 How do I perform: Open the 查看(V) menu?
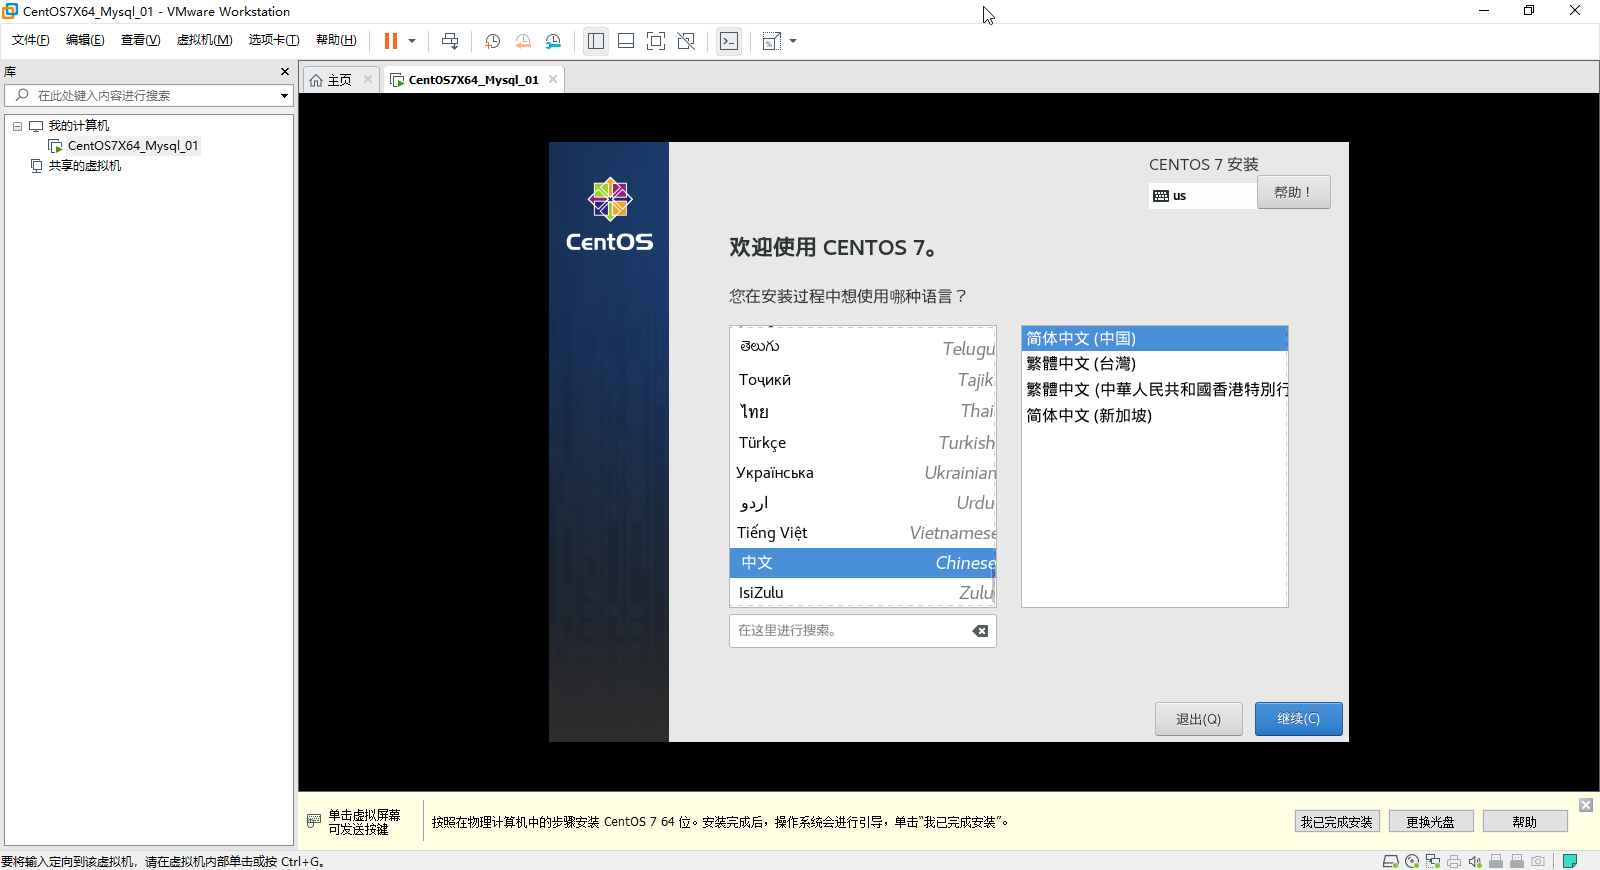(x=140, y=40)
